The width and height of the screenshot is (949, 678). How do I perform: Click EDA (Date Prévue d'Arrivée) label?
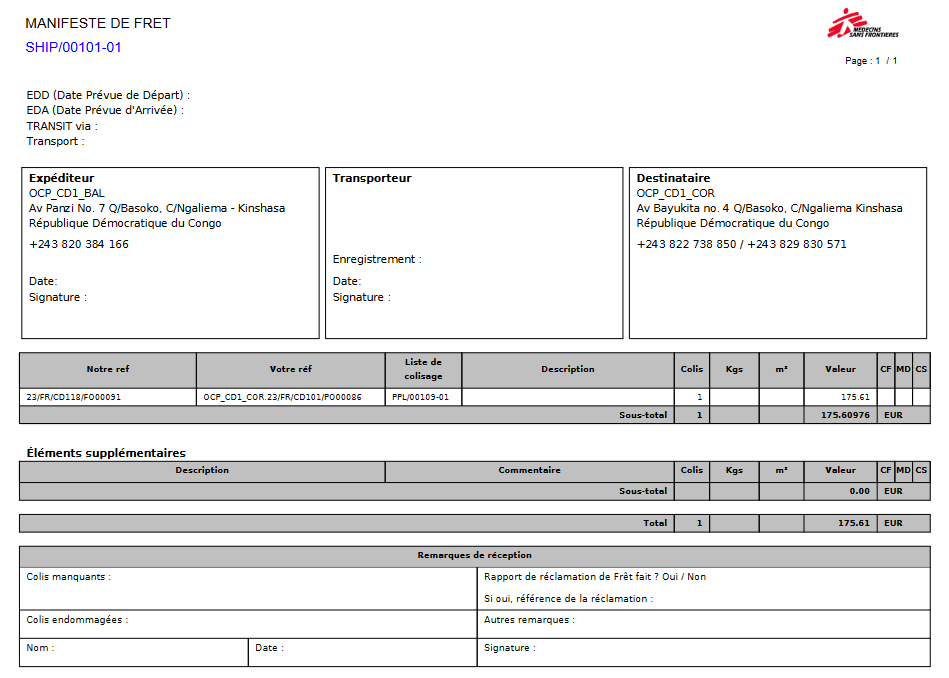(105, 110)
